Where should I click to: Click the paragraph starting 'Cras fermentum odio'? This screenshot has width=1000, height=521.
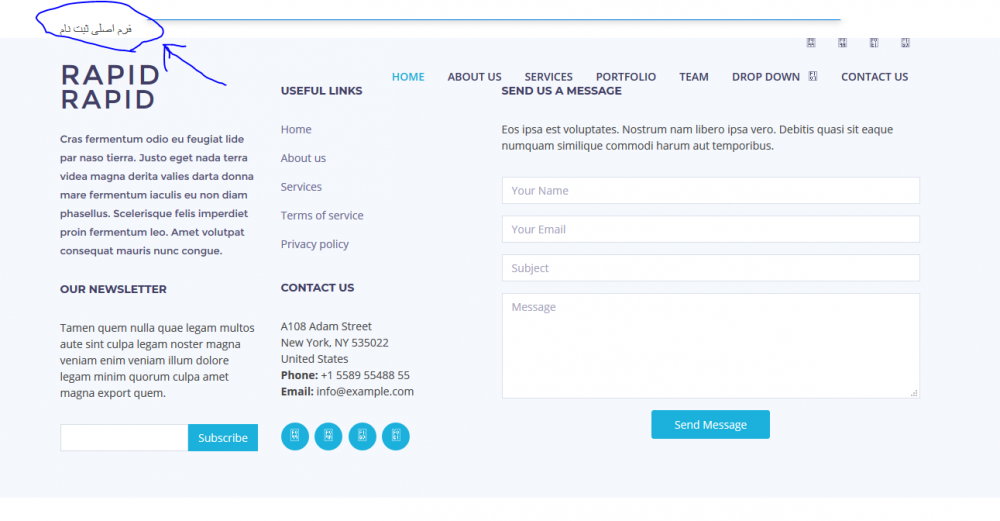pos(157,194)
